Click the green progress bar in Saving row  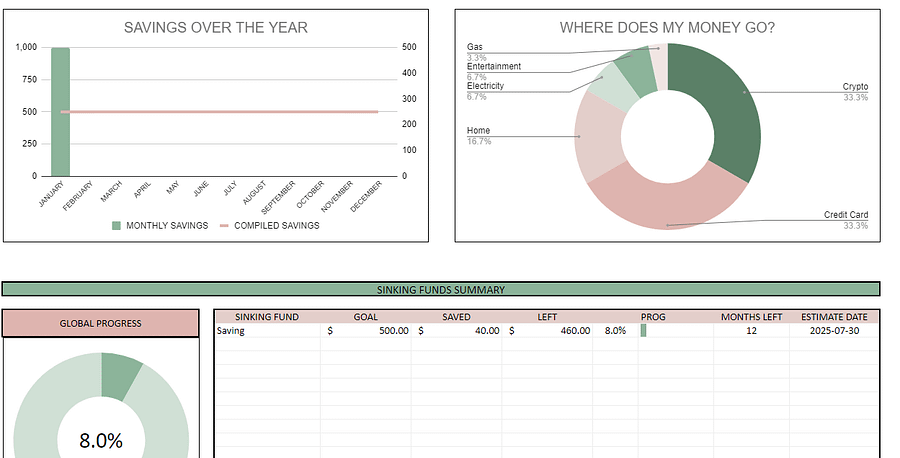click(643, 331)
